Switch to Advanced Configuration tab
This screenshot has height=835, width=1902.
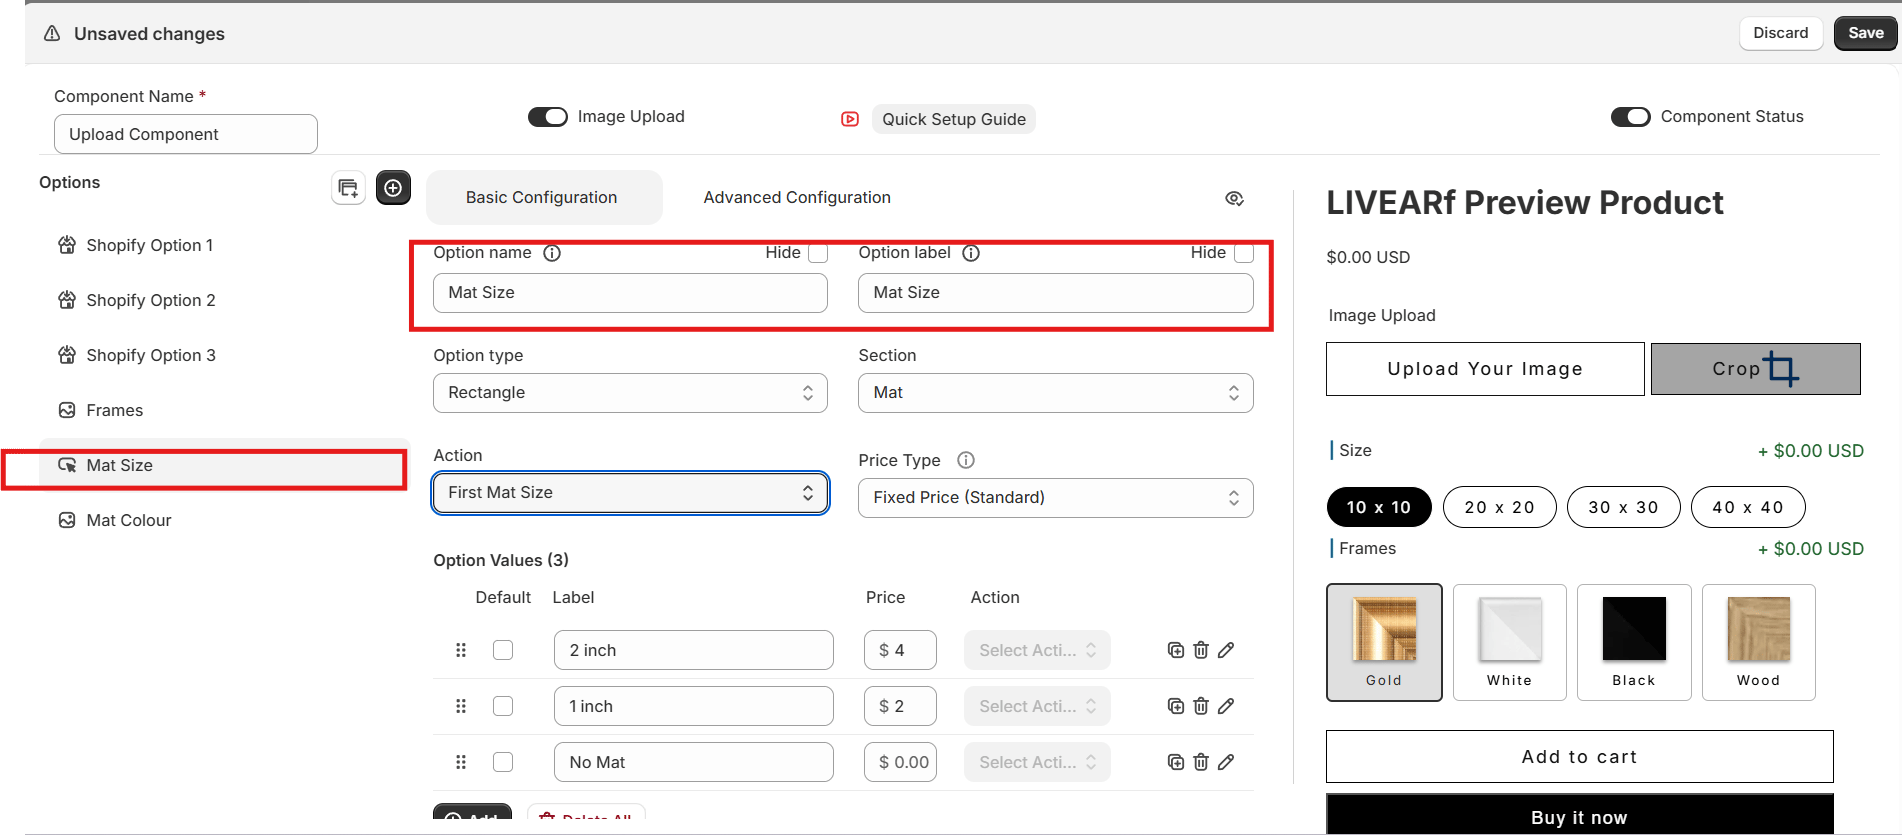(797, 197)
